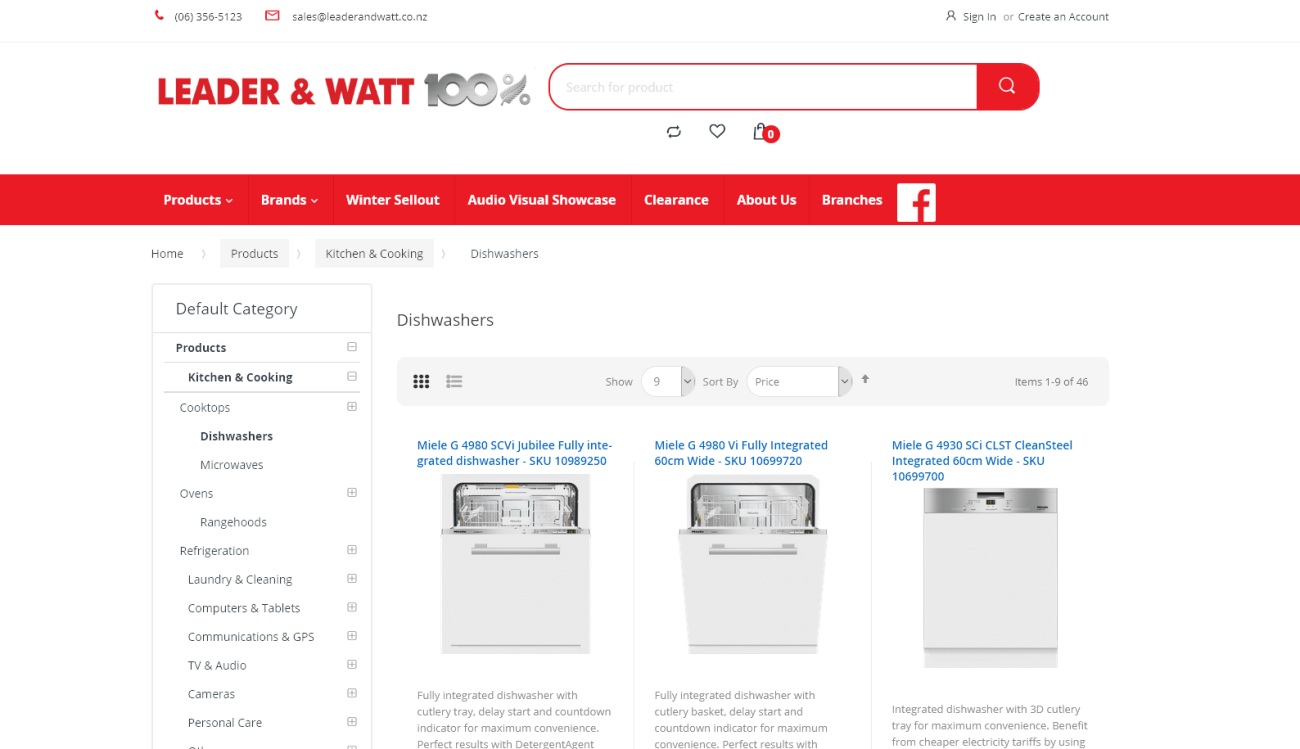Visit the Facebook page icon
Viewport: 1300px width, 749px height.
pyautogui.click(x=915, y=202)
